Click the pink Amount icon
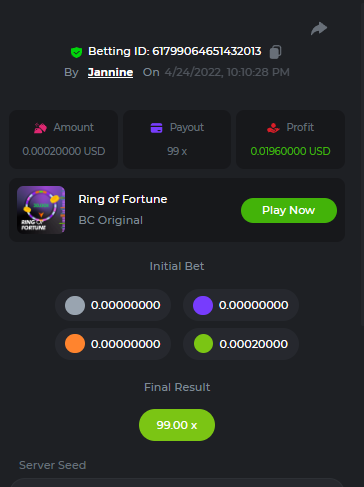The height and width of the screenshot is (487, 364). 40,128
